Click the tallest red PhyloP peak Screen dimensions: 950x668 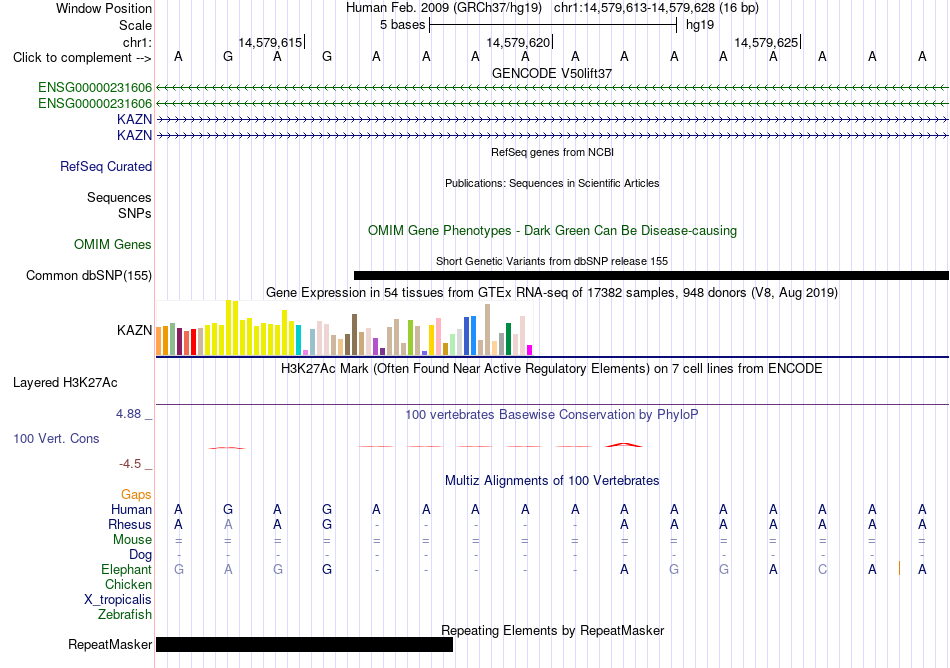pyautogui.click(x=624, y=445)
